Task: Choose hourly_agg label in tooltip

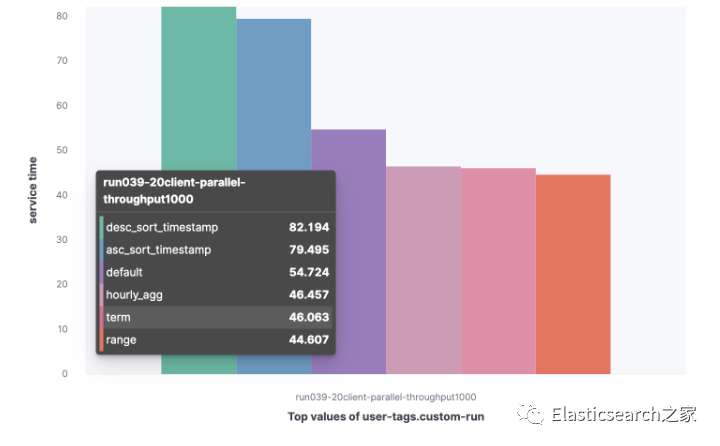Action: (x=133, y=295)
